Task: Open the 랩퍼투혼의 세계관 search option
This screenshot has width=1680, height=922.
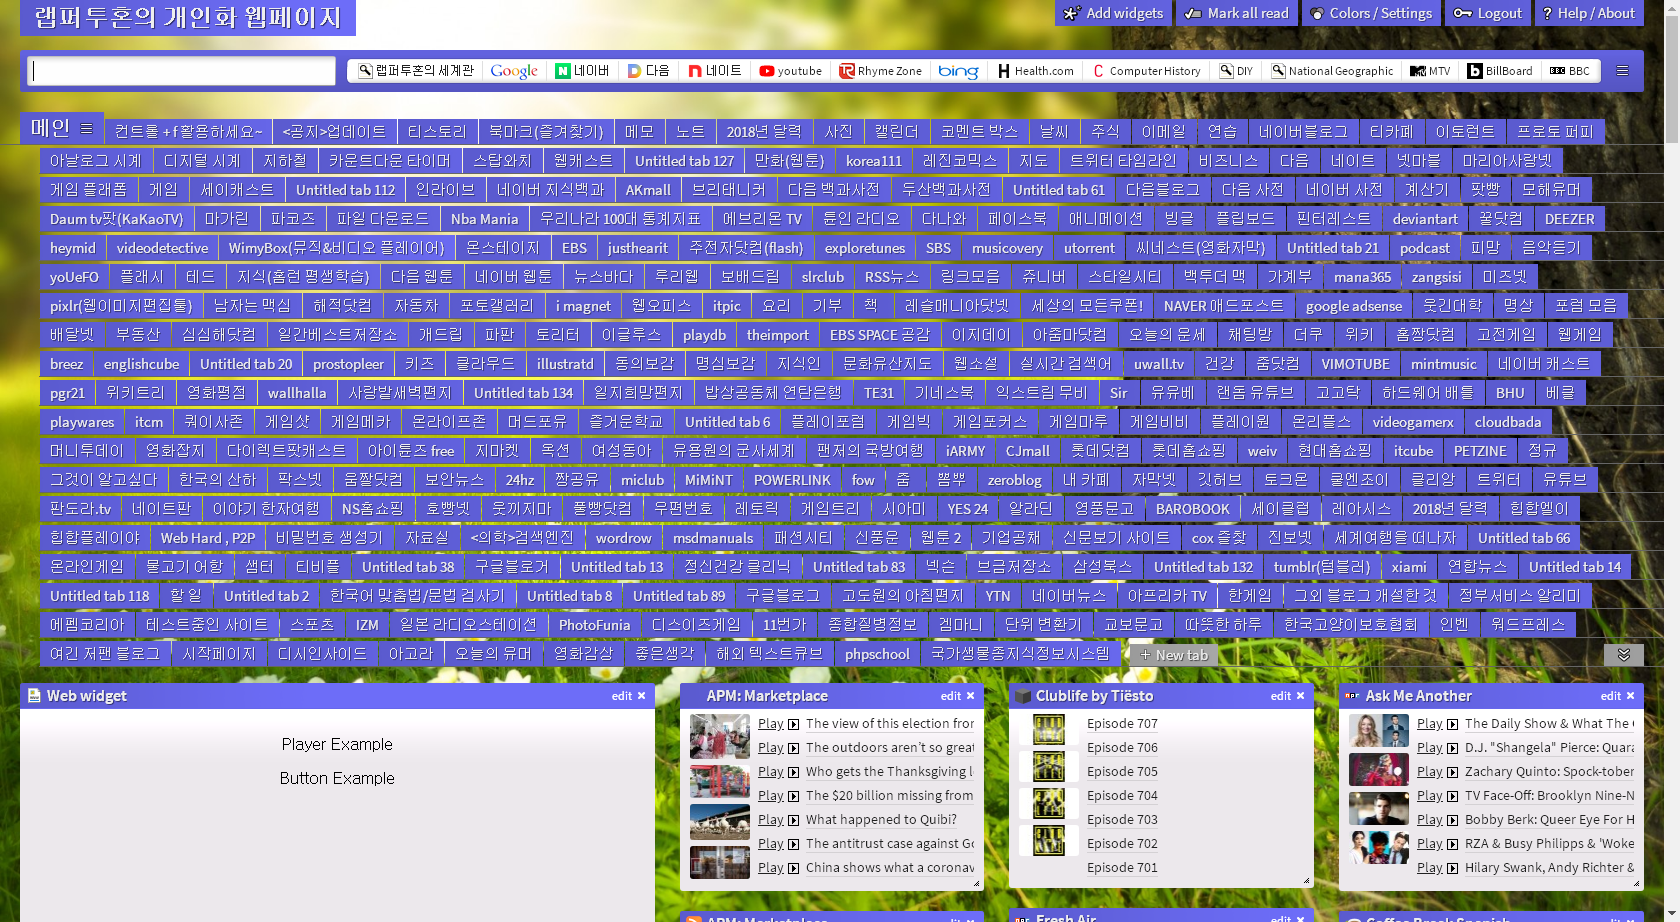Action: (416, 71)
